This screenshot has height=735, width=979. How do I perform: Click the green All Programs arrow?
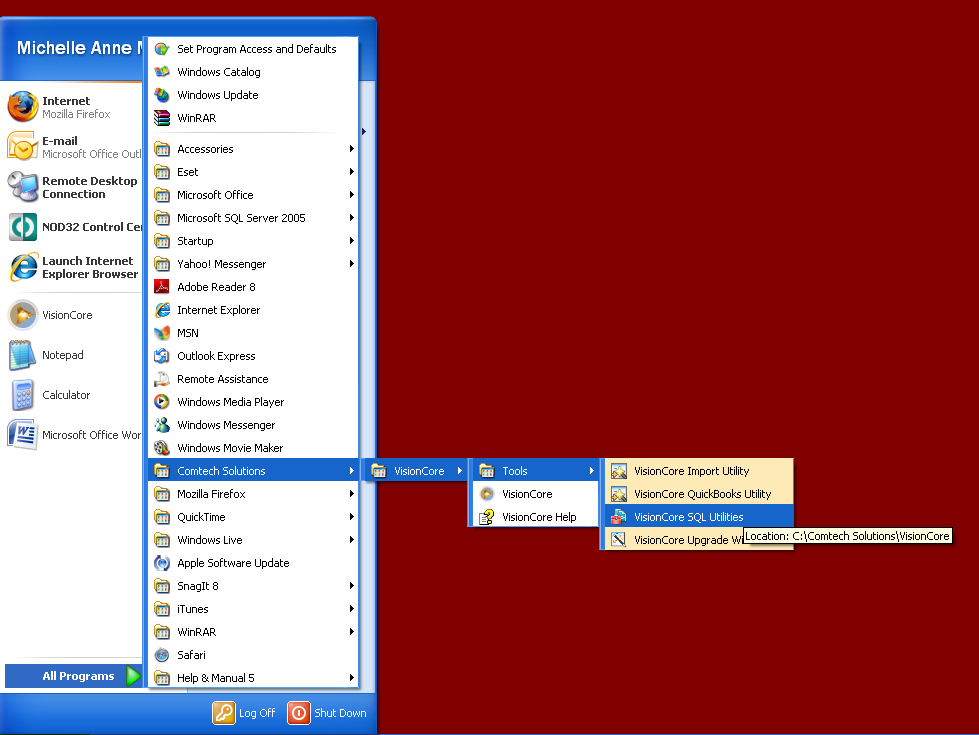(134, 676)
